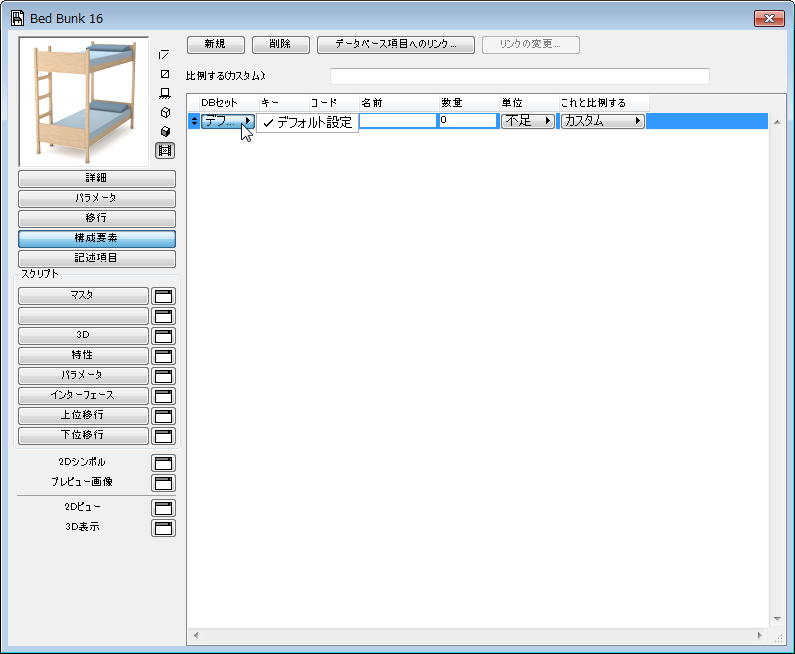Click the 名前 column header
The height and width of the screenshot is (654, 795).
click(x=399, y=103)
